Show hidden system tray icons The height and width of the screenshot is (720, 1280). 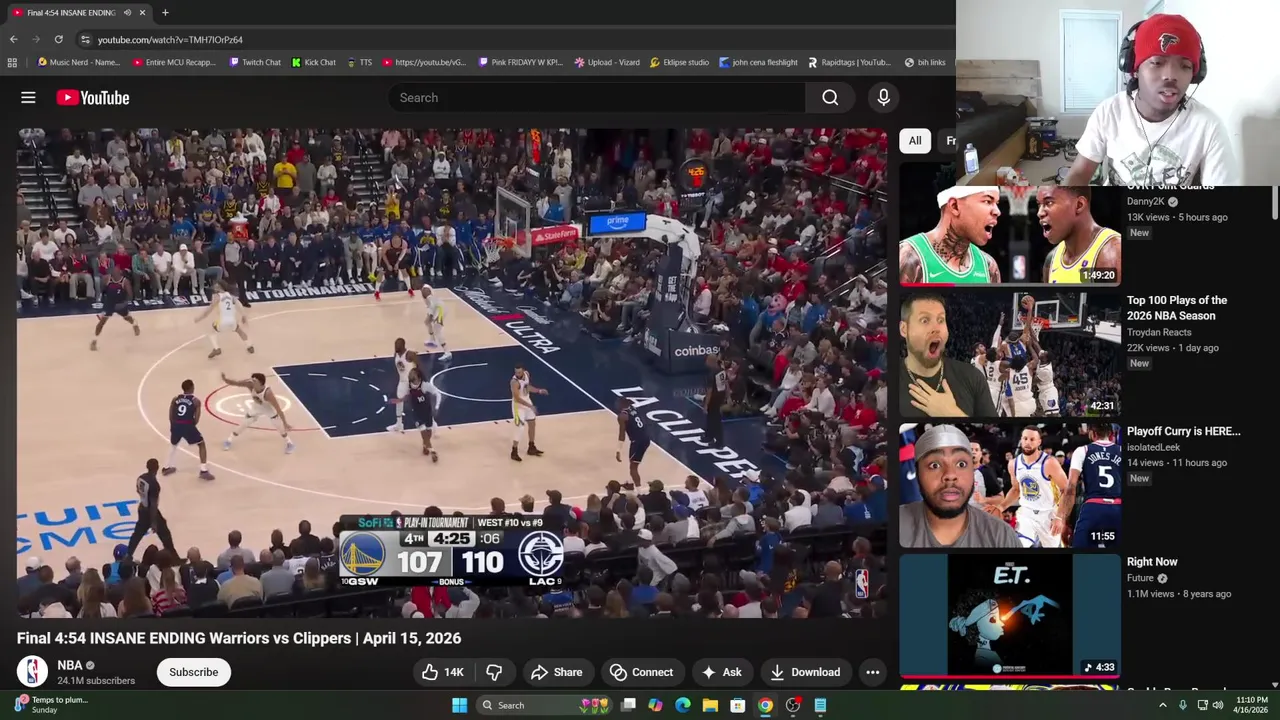[1162, 705]
